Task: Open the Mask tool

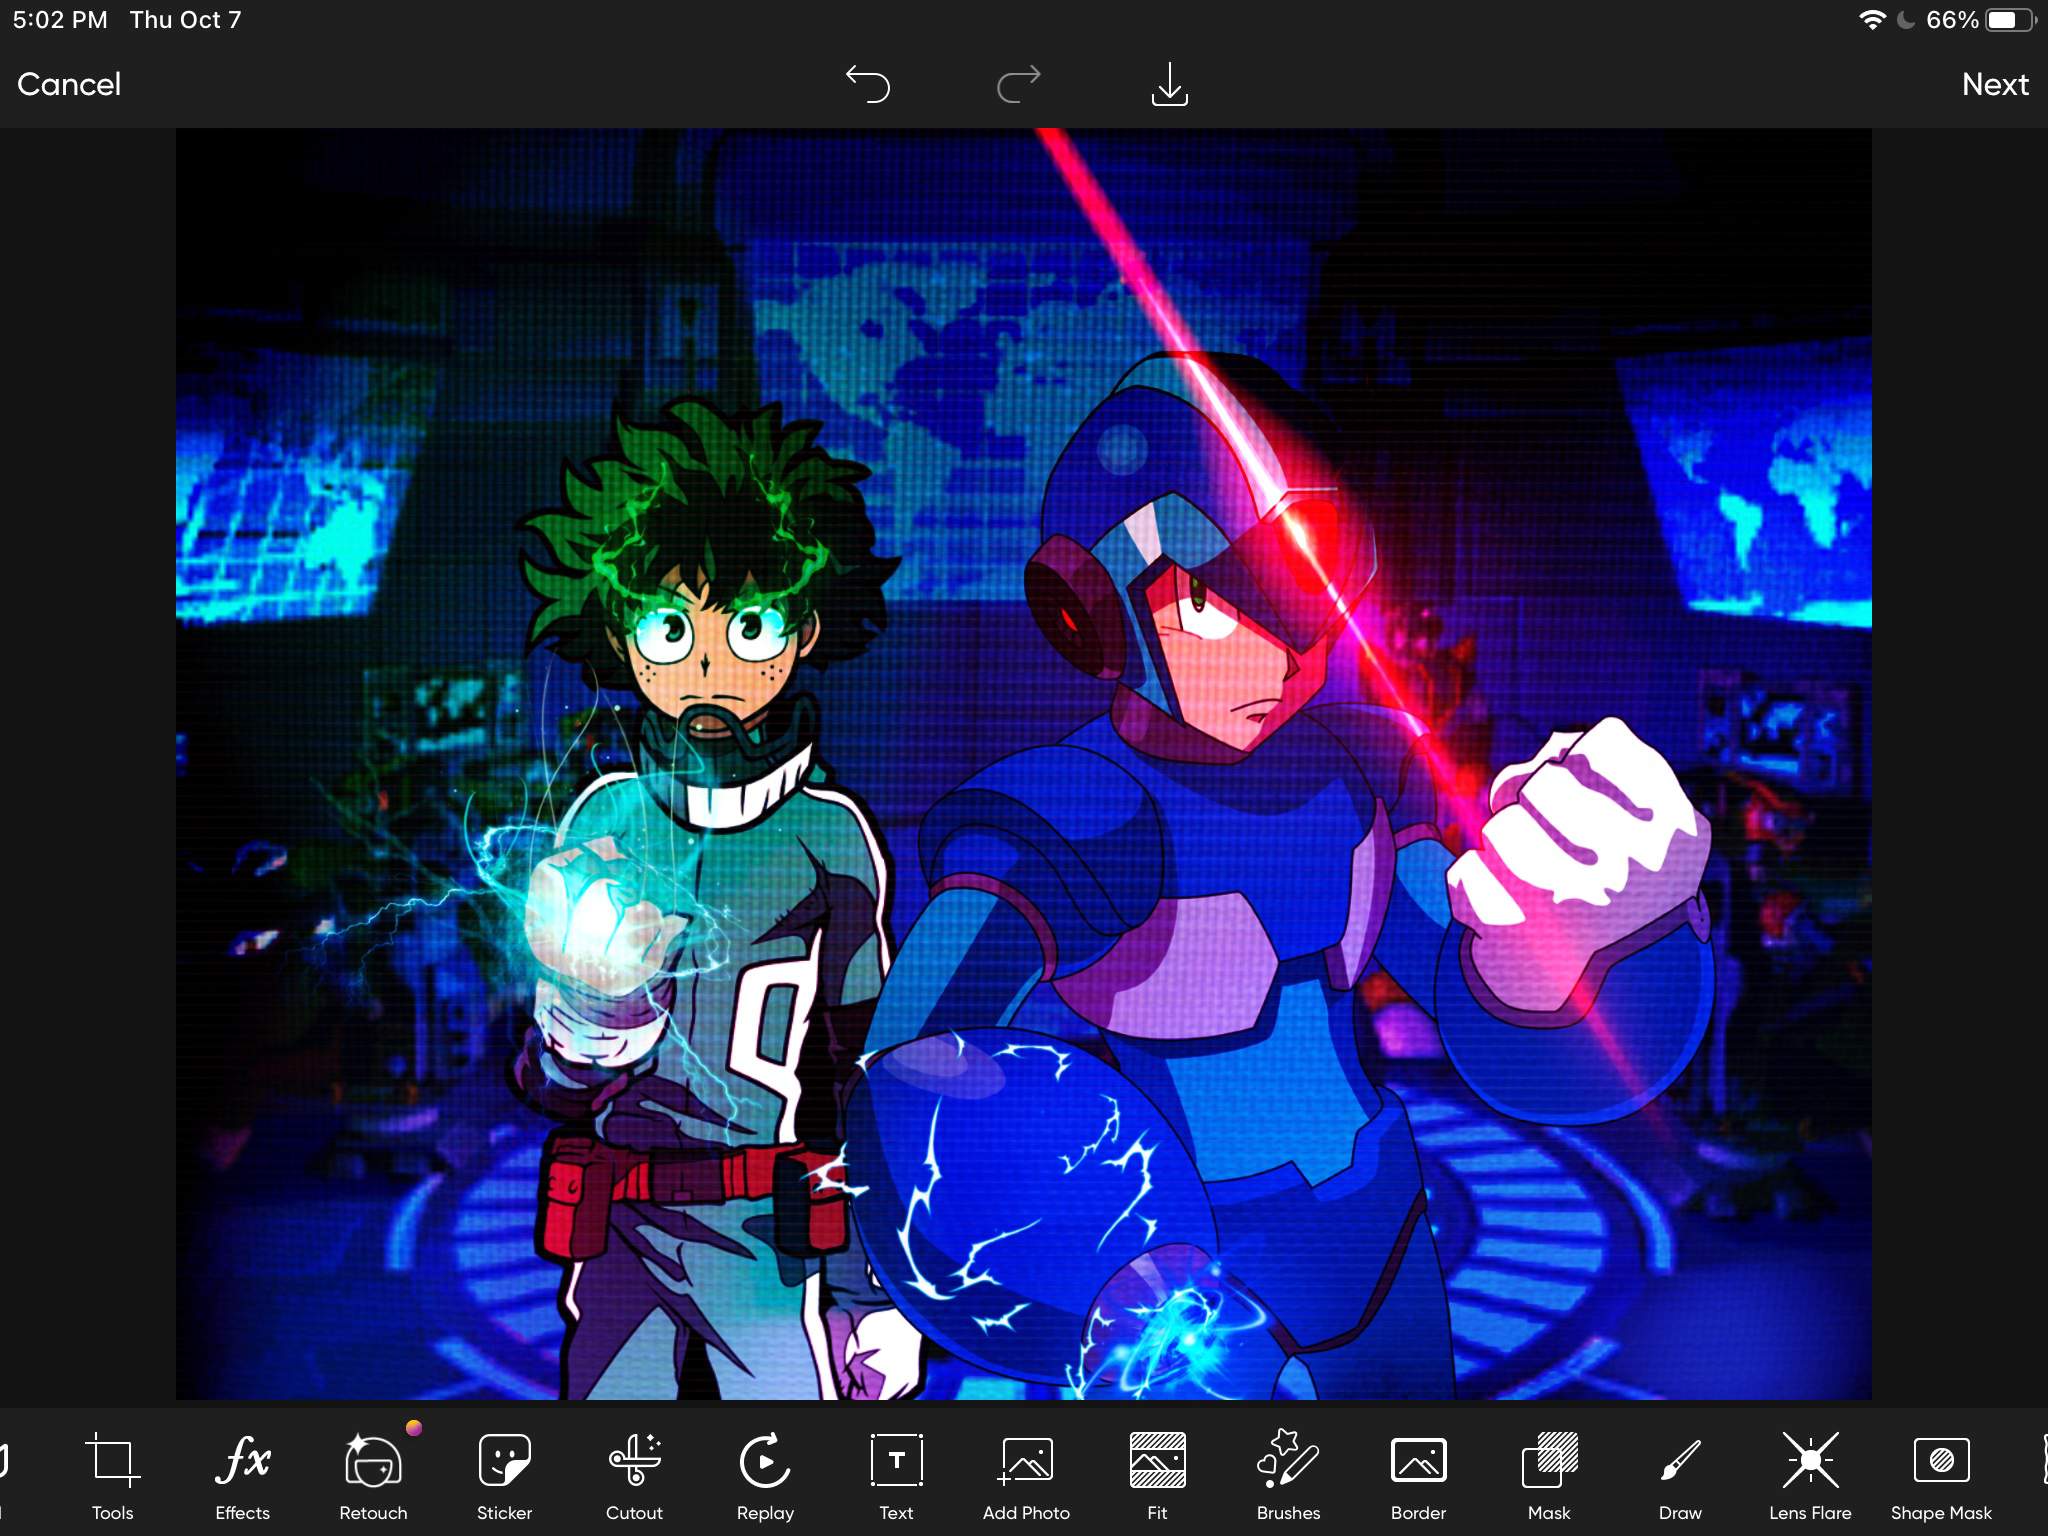Action: coord(1549,1475)
